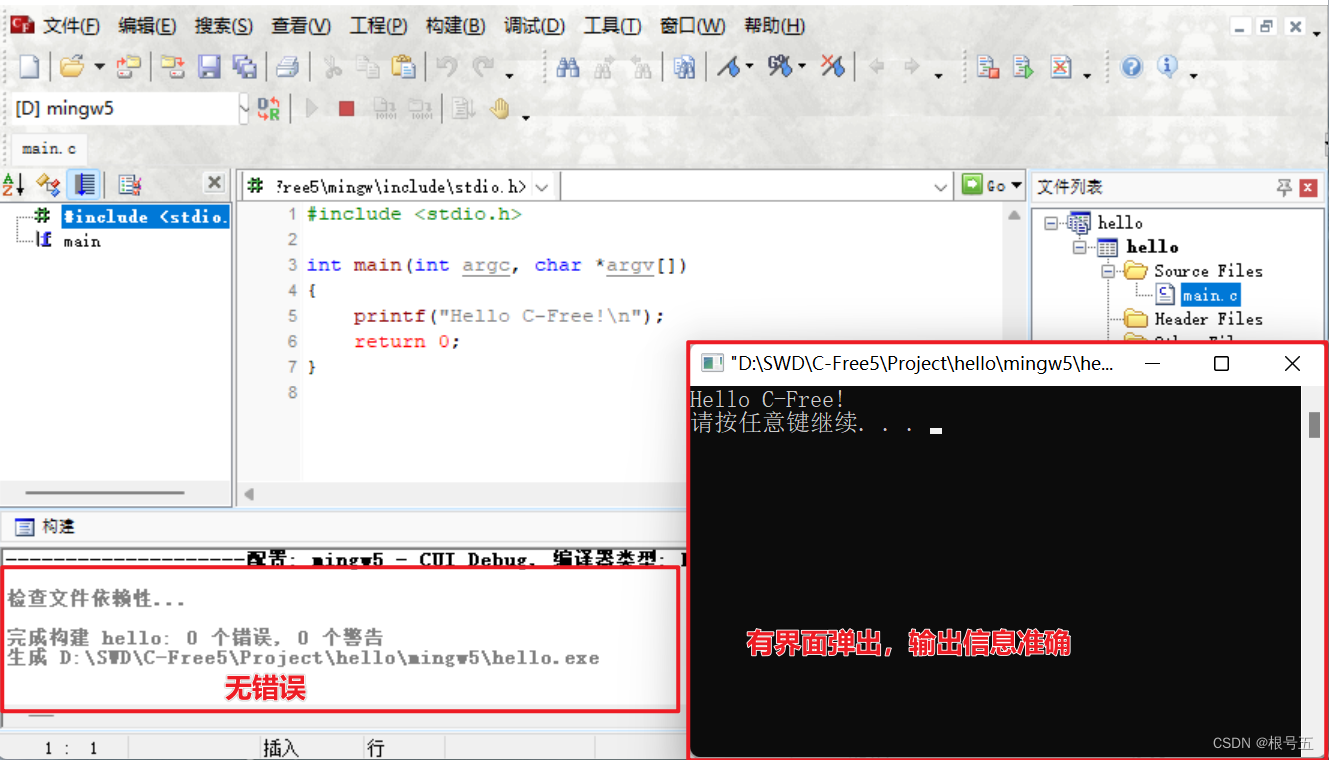
Task: Open the dropdown arrow beside Go
Action: [x=1017, y=185]
